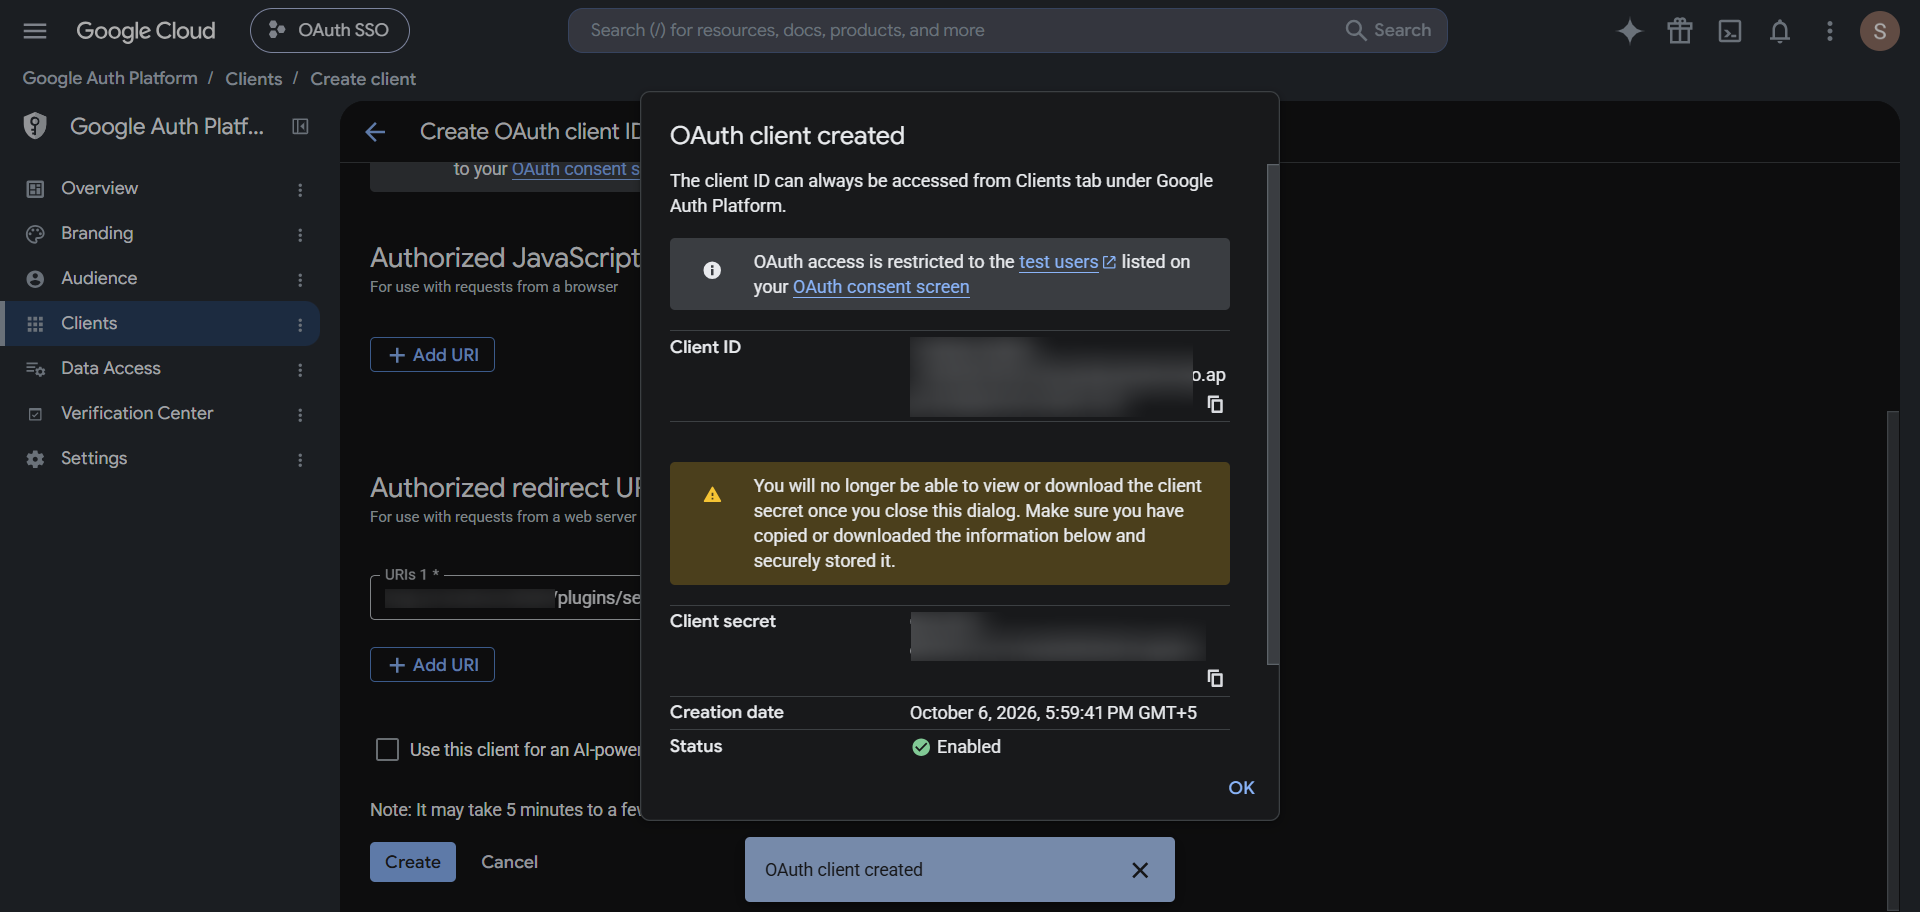
Task: Go to Clients breadcrumb link
Action: [254, 78]
